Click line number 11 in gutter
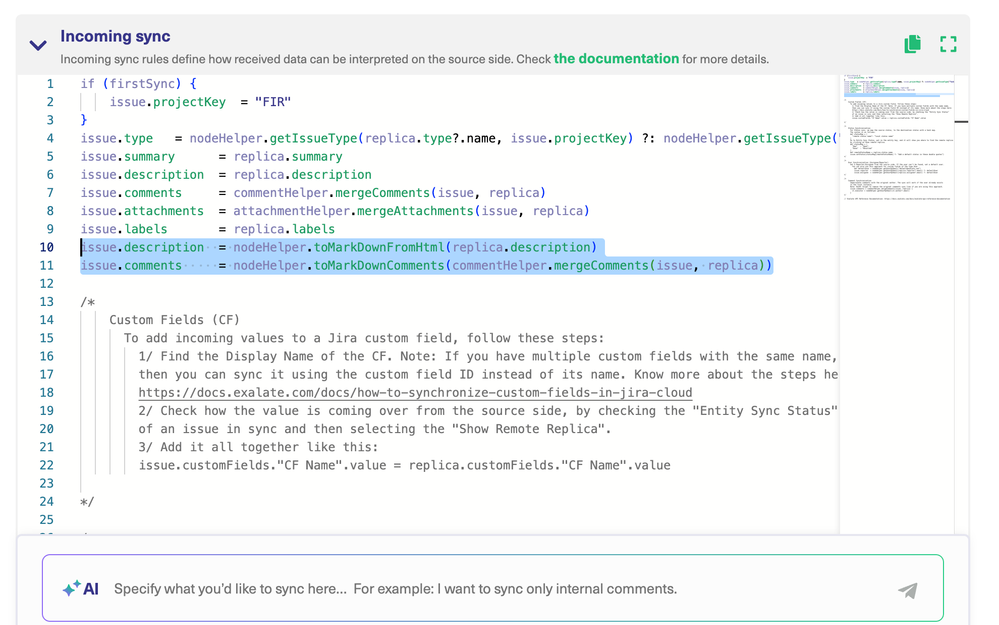 47,265
